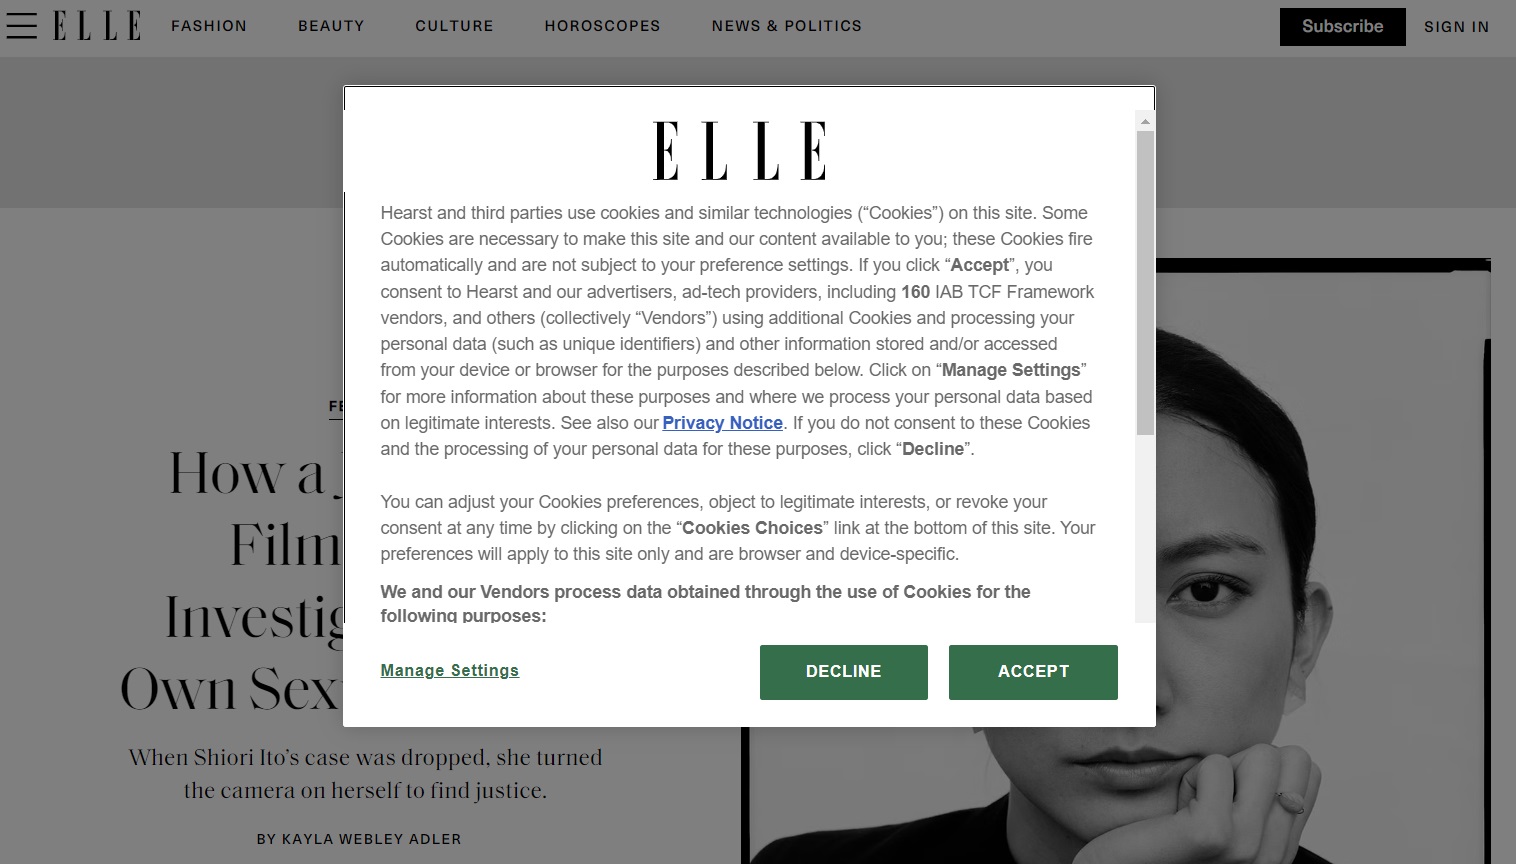The image size is (1516, 864).
Task: Click the ELLE logo inside the cookie dialog
Action: click(x=739, y=150)
